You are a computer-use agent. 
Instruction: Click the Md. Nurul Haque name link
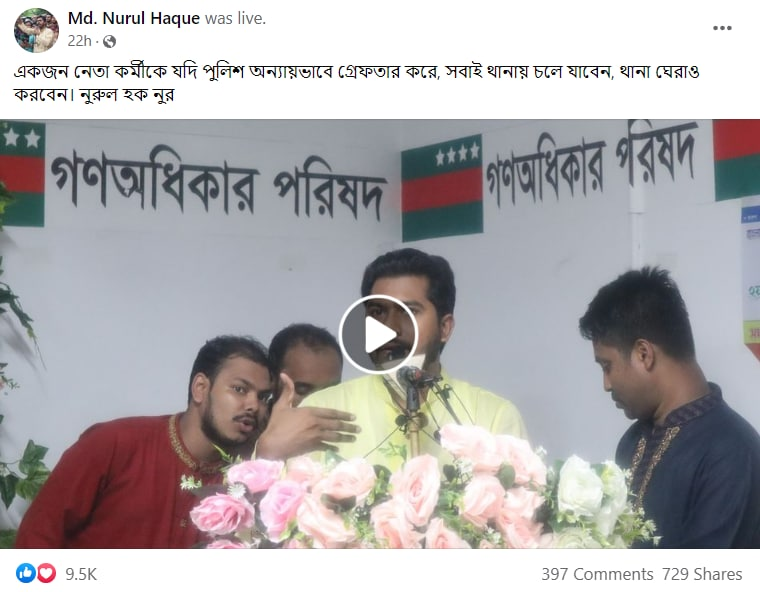click(x=134, y=18)
